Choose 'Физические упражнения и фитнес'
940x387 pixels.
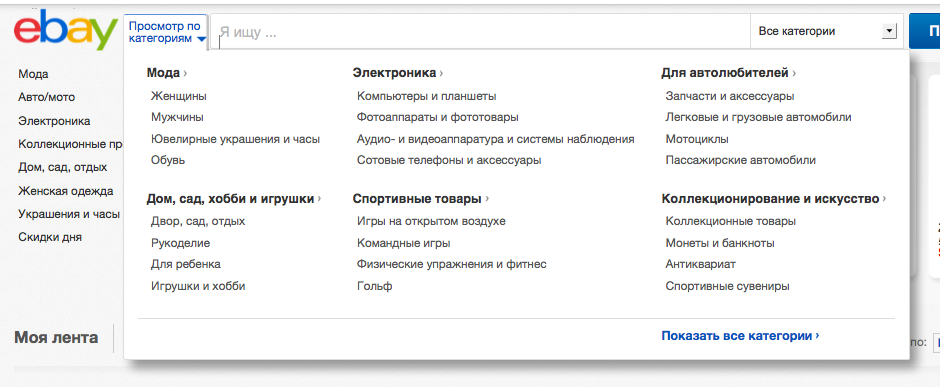click(451, 264)
